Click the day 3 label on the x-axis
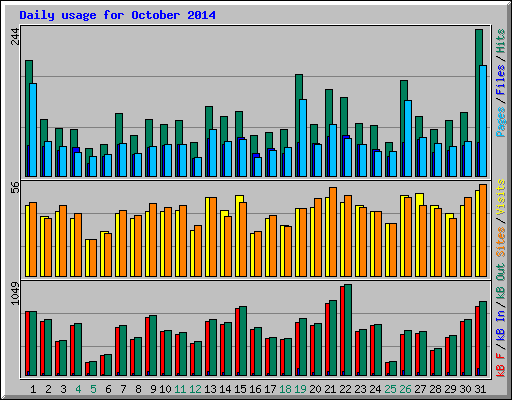Screen dimensions: 512x400 coord(63,389)
